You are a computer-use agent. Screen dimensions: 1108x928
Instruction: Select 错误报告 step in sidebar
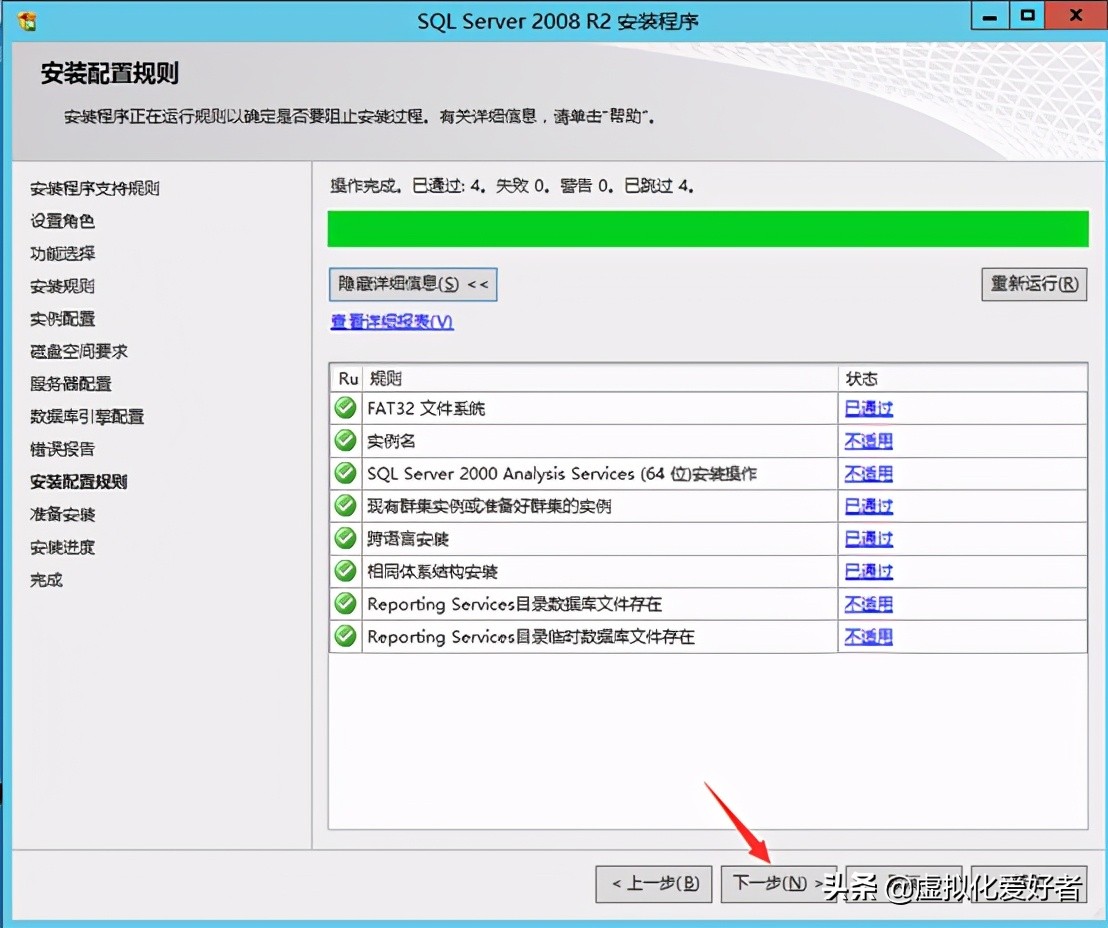coord(62,449)
